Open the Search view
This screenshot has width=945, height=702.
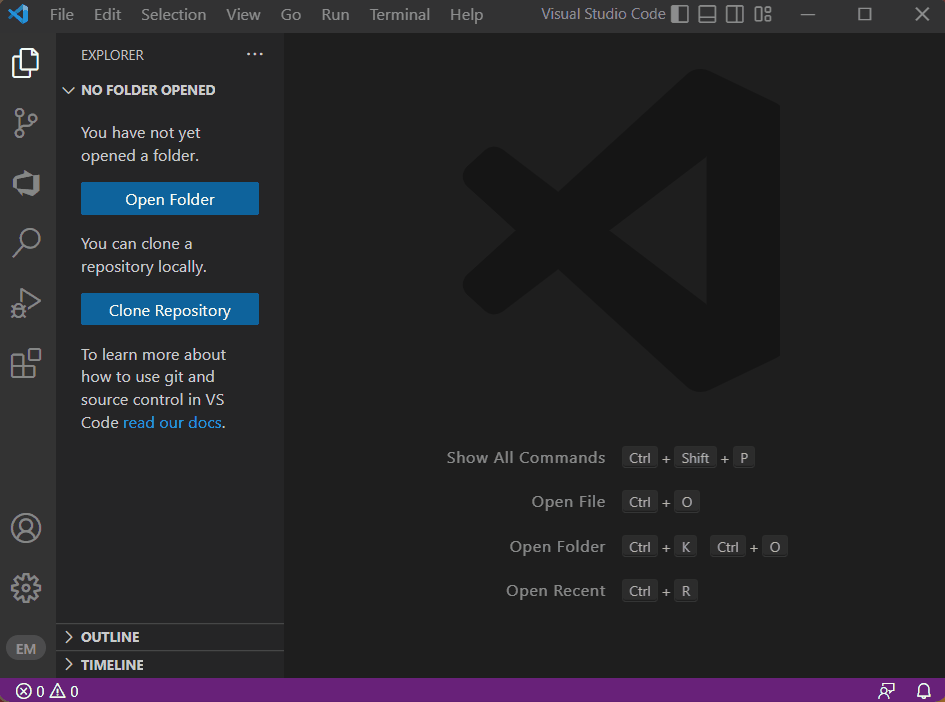coord(26,243)
